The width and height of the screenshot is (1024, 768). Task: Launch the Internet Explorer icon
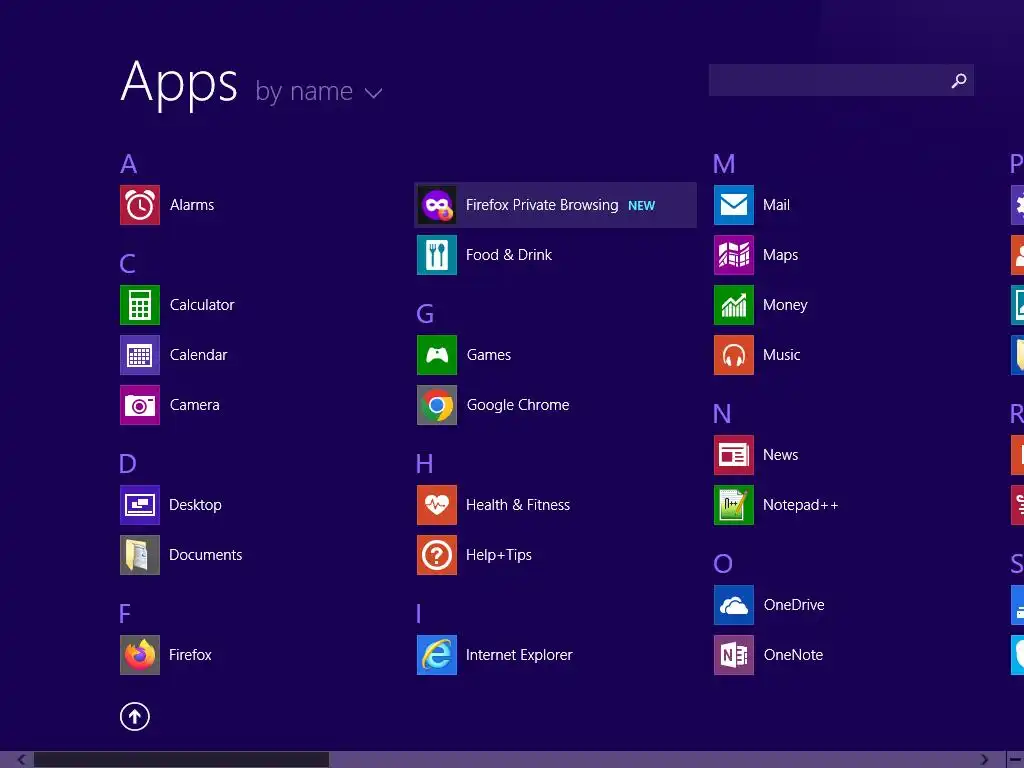point(437,655)
